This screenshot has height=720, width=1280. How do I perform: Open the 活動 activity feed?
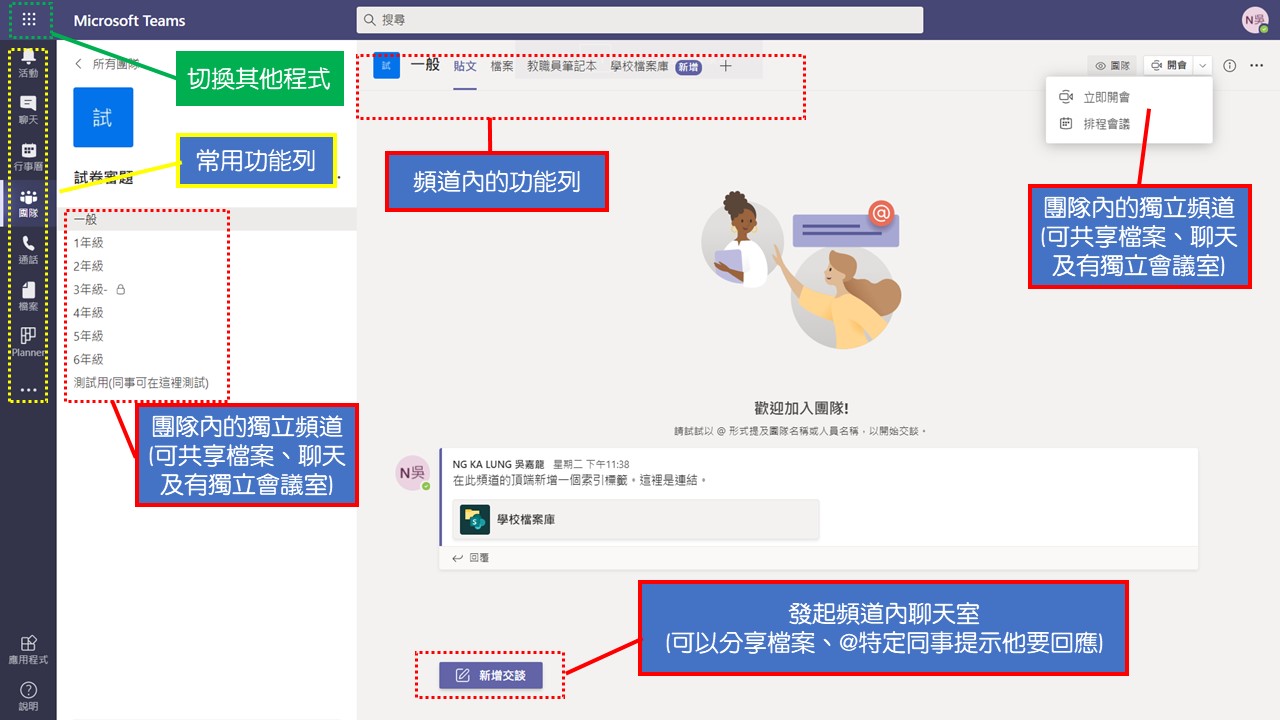[x=28, y=63]
